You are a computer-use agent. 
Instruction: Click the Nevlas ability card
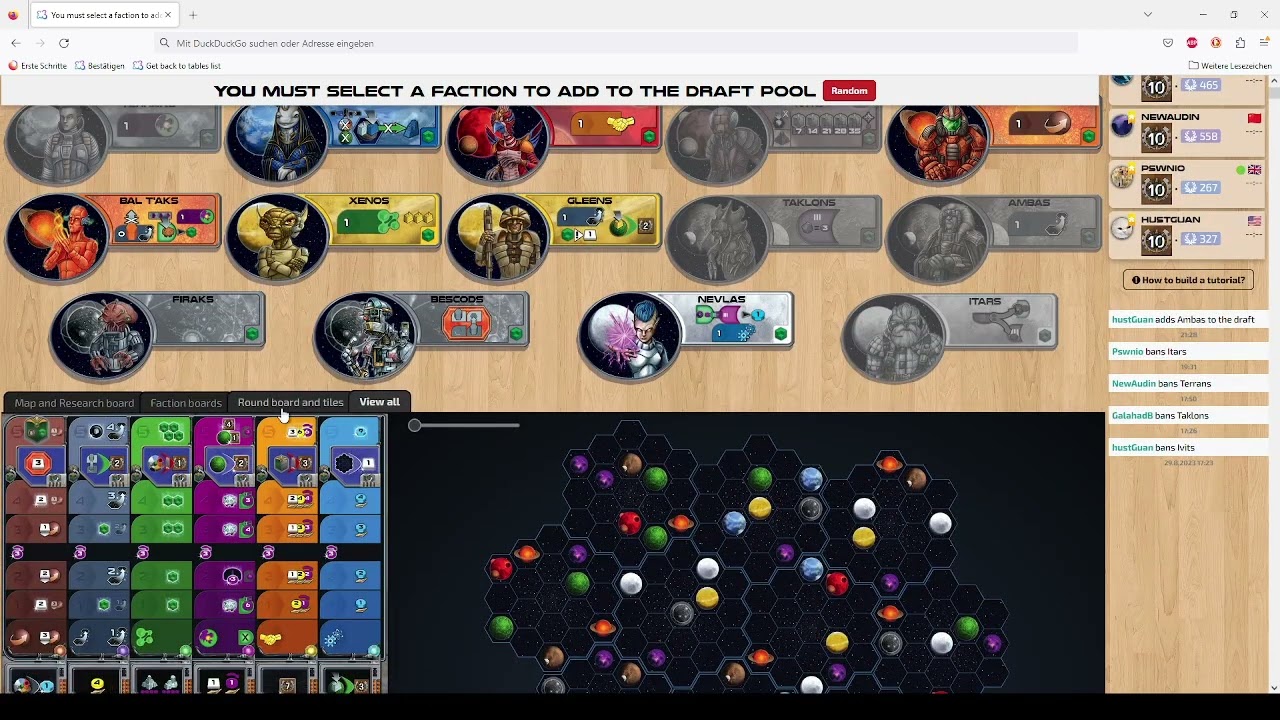738,319
